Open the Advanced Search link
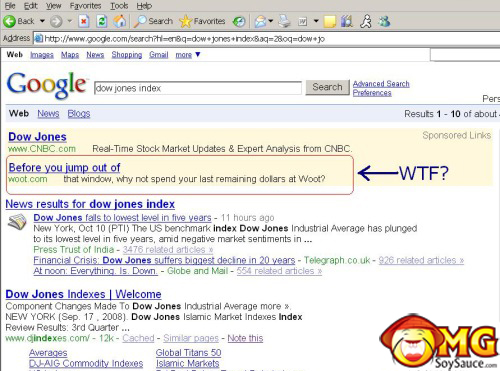The image size is (500, 371). click(x=381, y=84)
